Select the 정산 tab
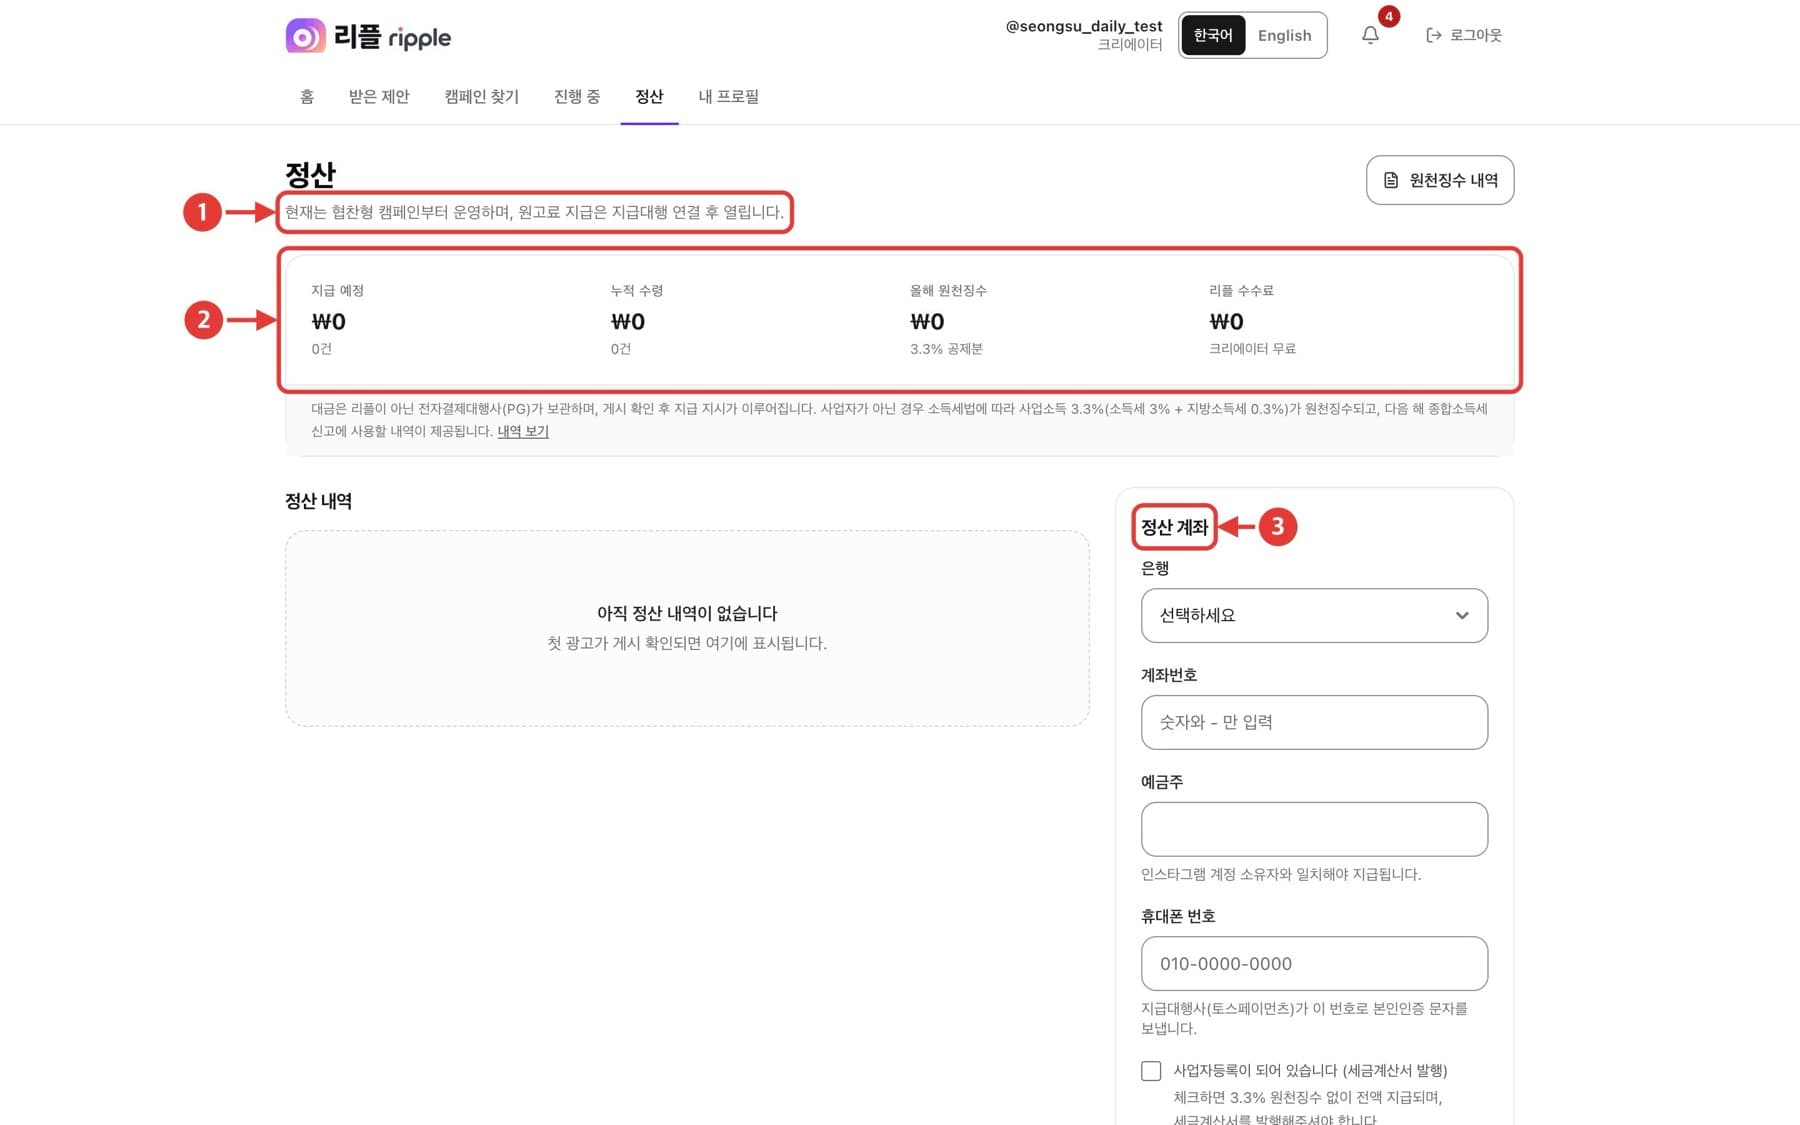This screenshot has width=1800, height=1125. click(x=649, y=96)
